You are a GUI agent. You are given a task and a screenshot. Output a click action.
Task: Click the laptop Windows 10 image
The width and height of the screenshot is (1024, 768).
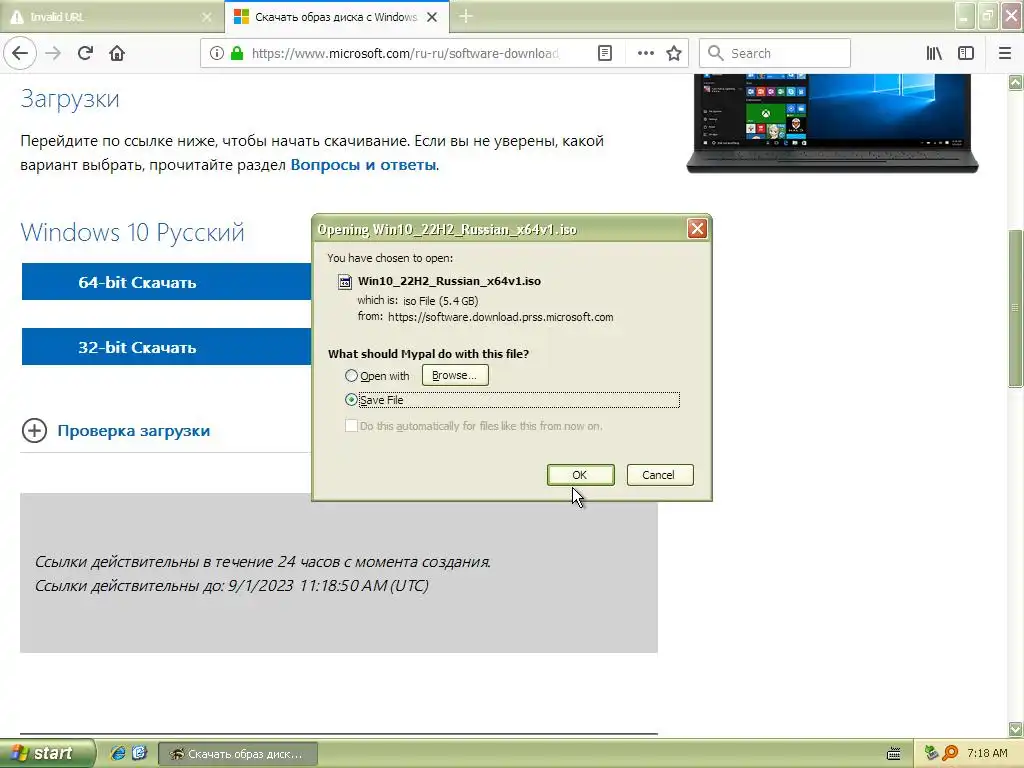click(x=833, y=123)
